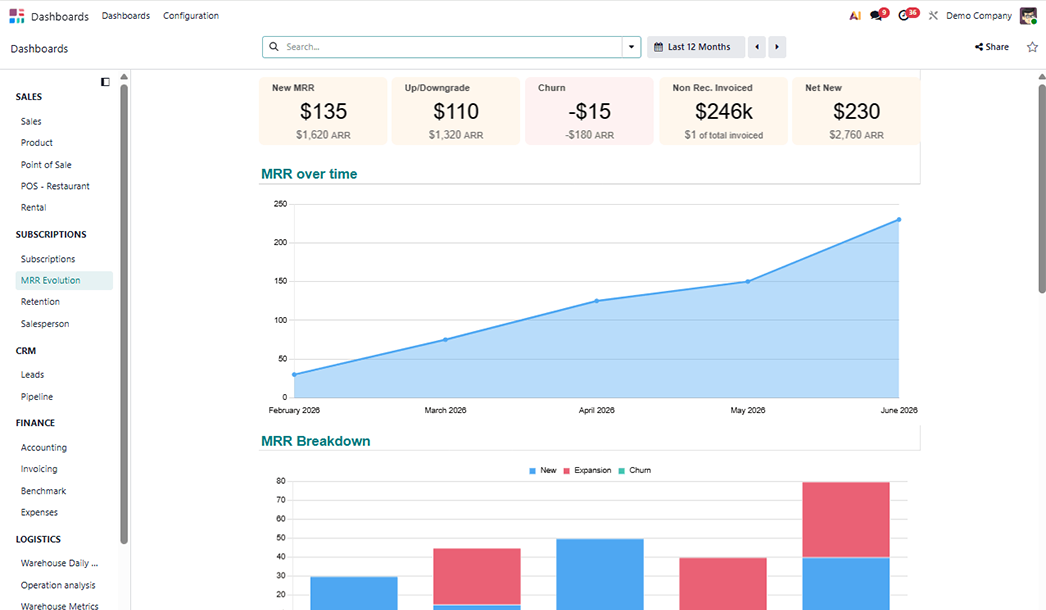Mark dashboard as favorite with star
This screenshot has width=1046, height=610.
click(x=1032, y=47)
